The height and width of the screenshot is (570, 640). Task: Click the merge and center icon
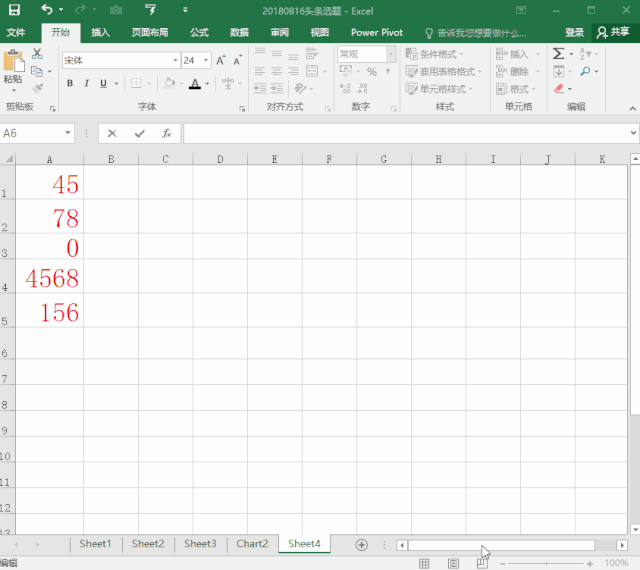[x=312, y=71]
